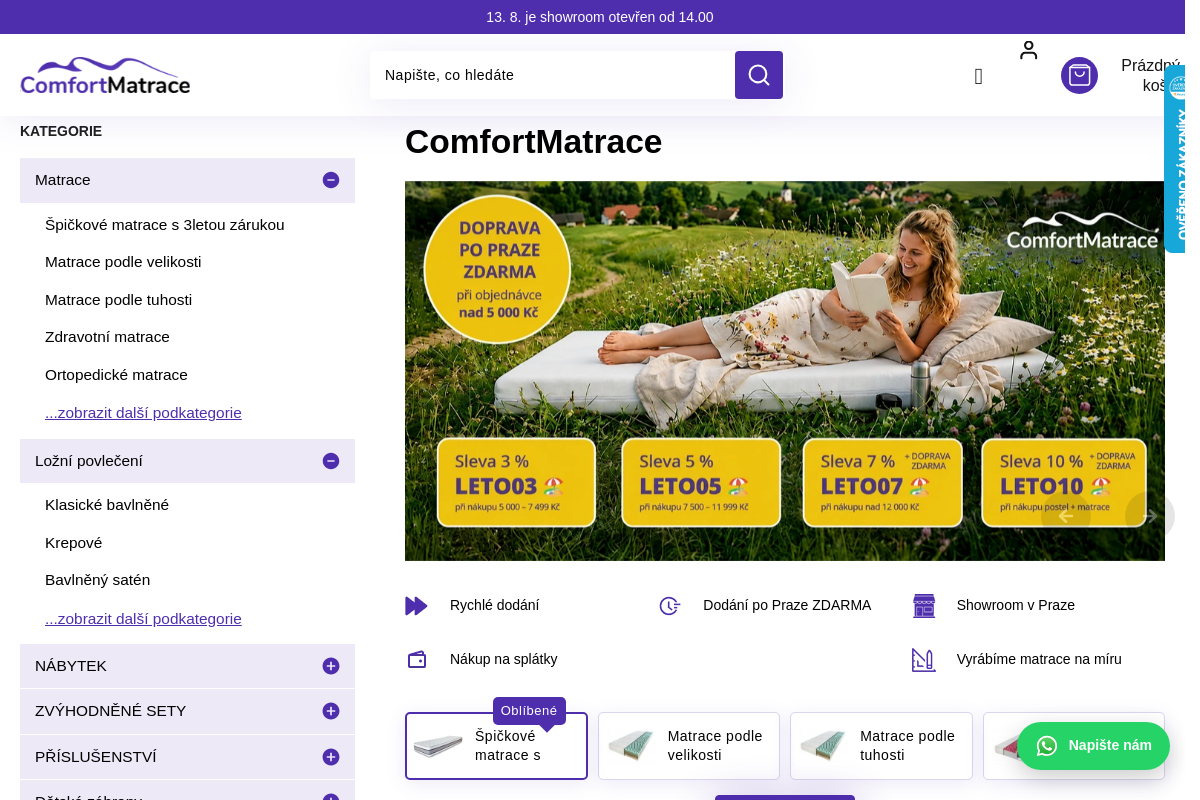
Task: Open Špičkové matrace s 3letou zárukou
Action: (x=165, y=225)
